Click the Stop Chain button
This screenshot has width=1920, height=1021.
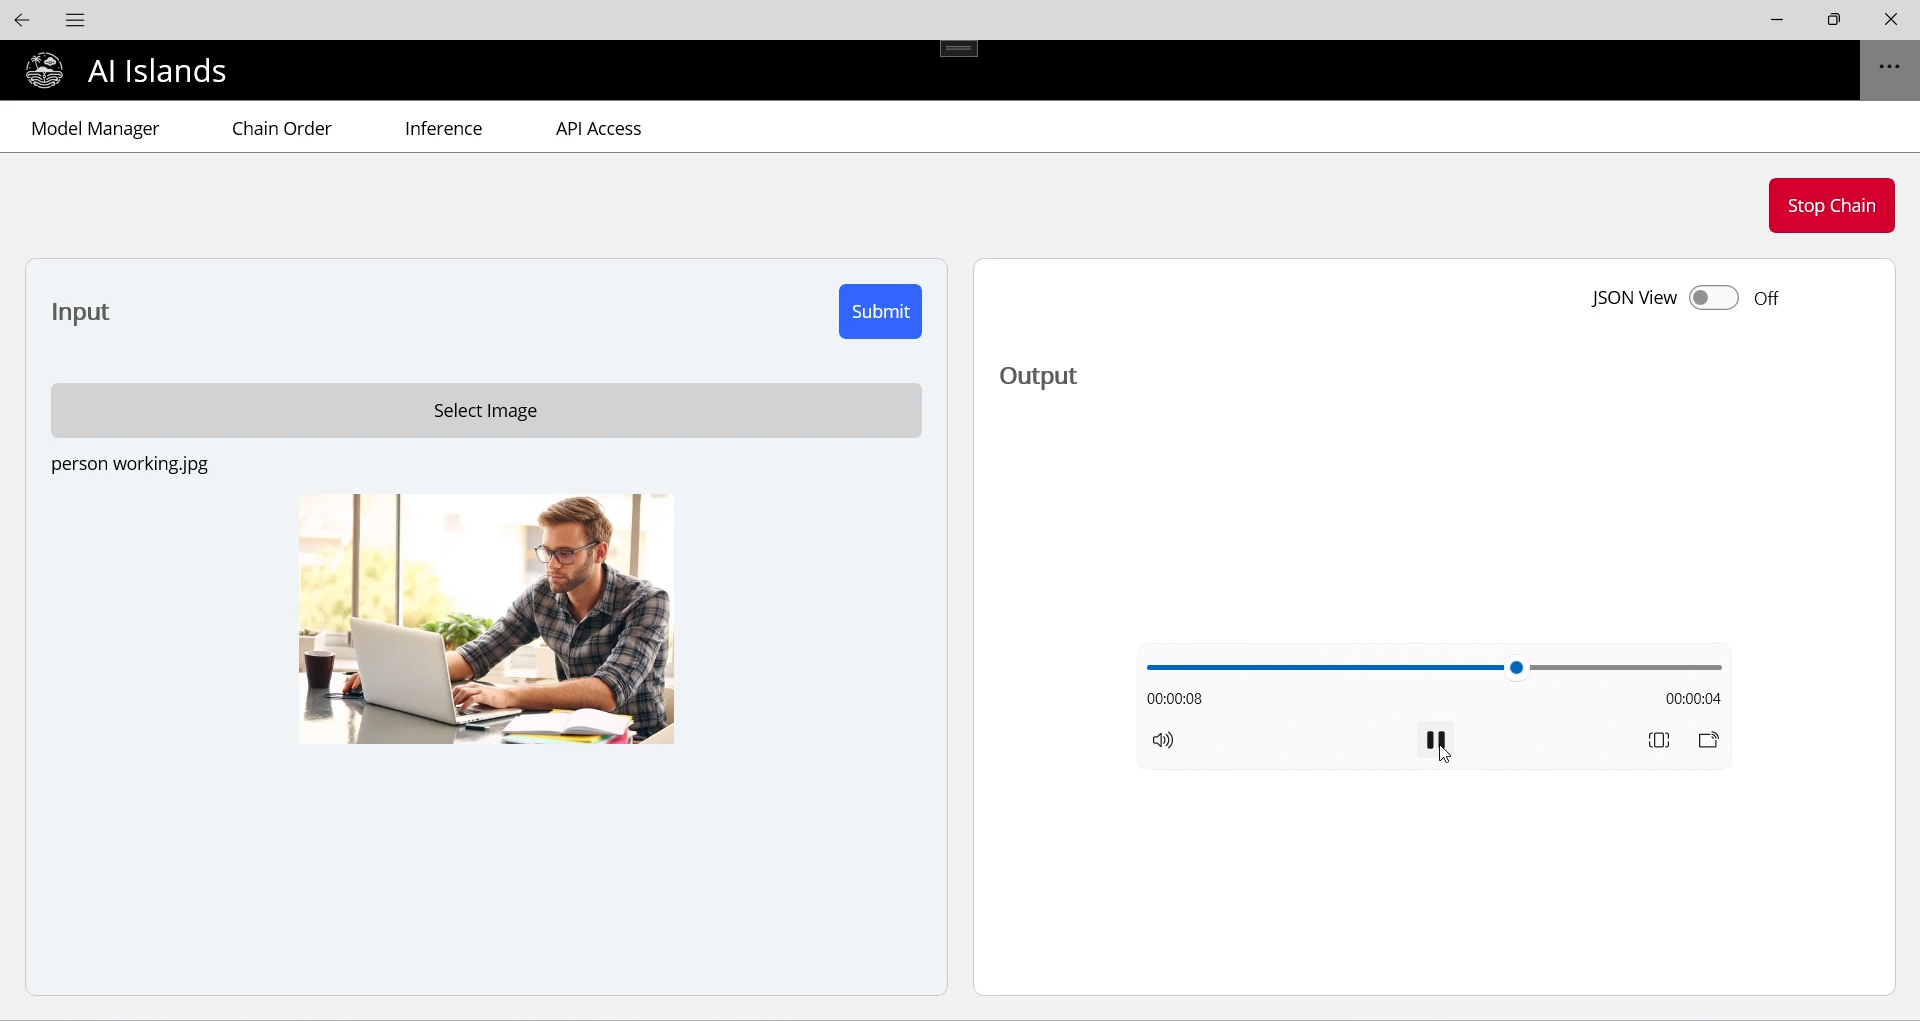click(x=1831, y=206)
